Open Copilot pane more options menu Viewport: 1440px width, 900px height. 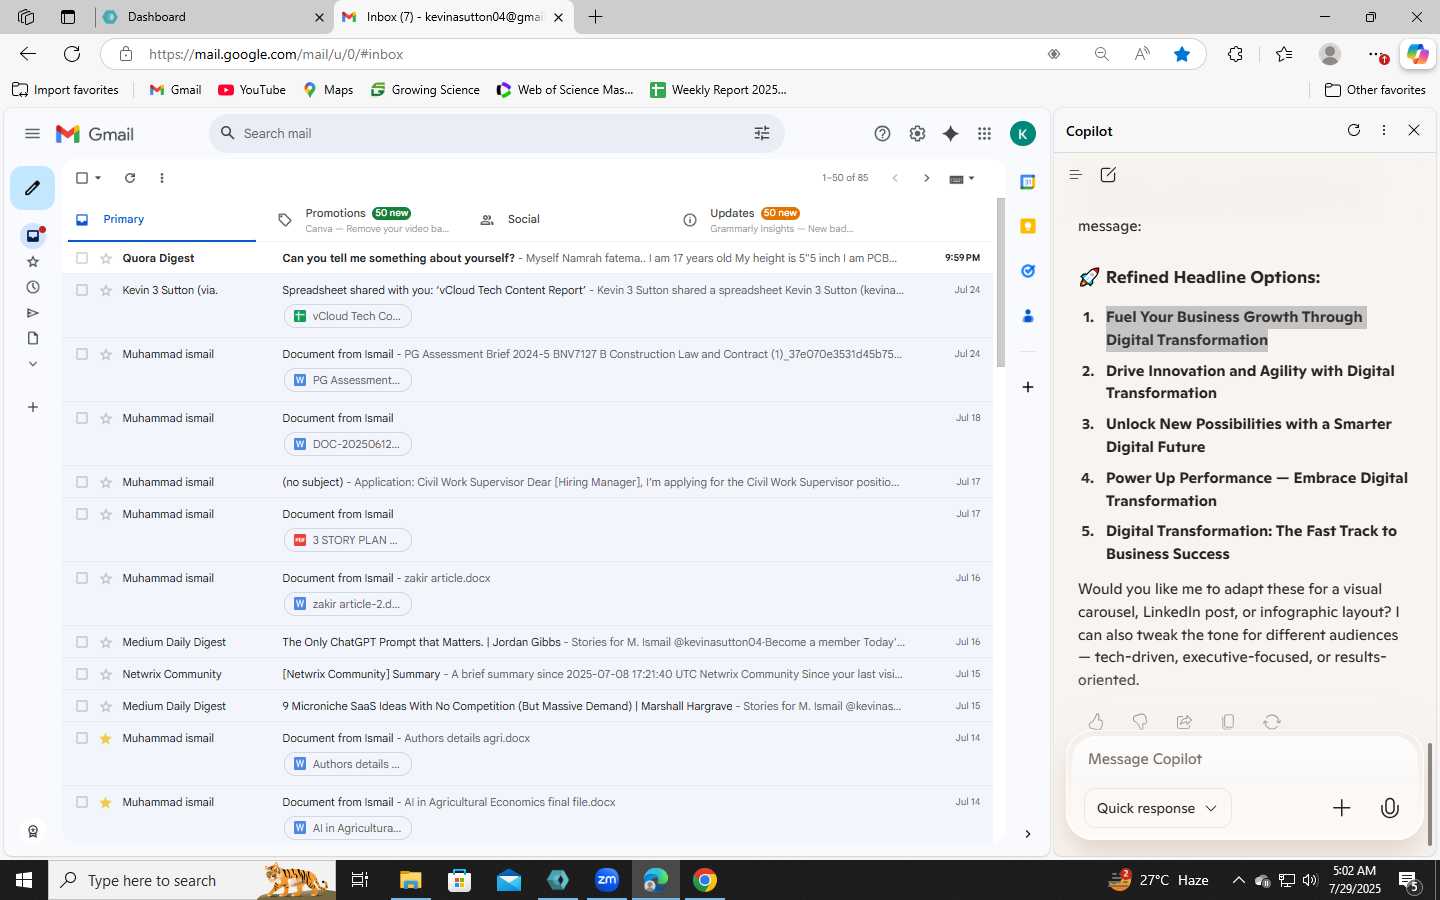click(x=1384, y=130)
